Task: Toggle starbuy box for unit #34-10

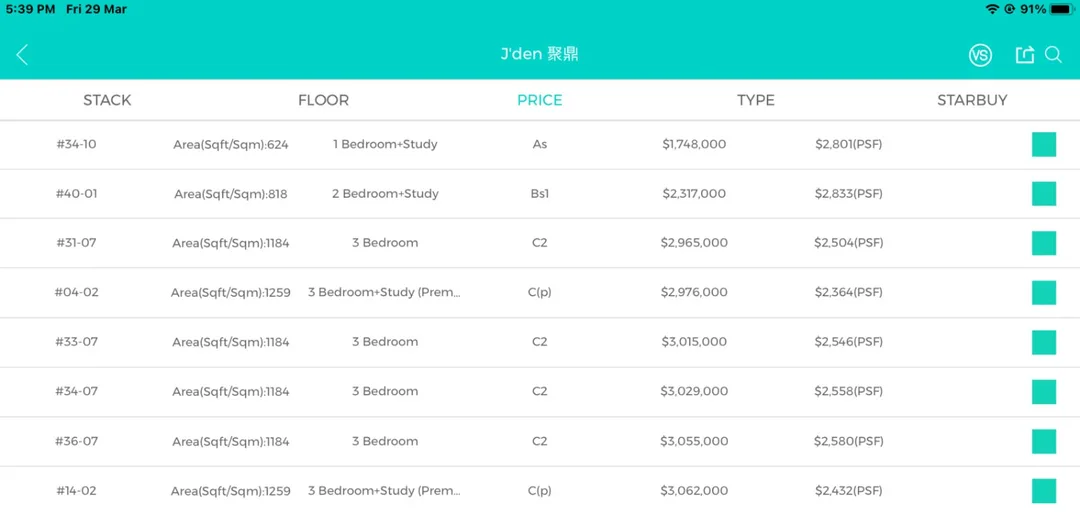Action: click(1043, 145)
